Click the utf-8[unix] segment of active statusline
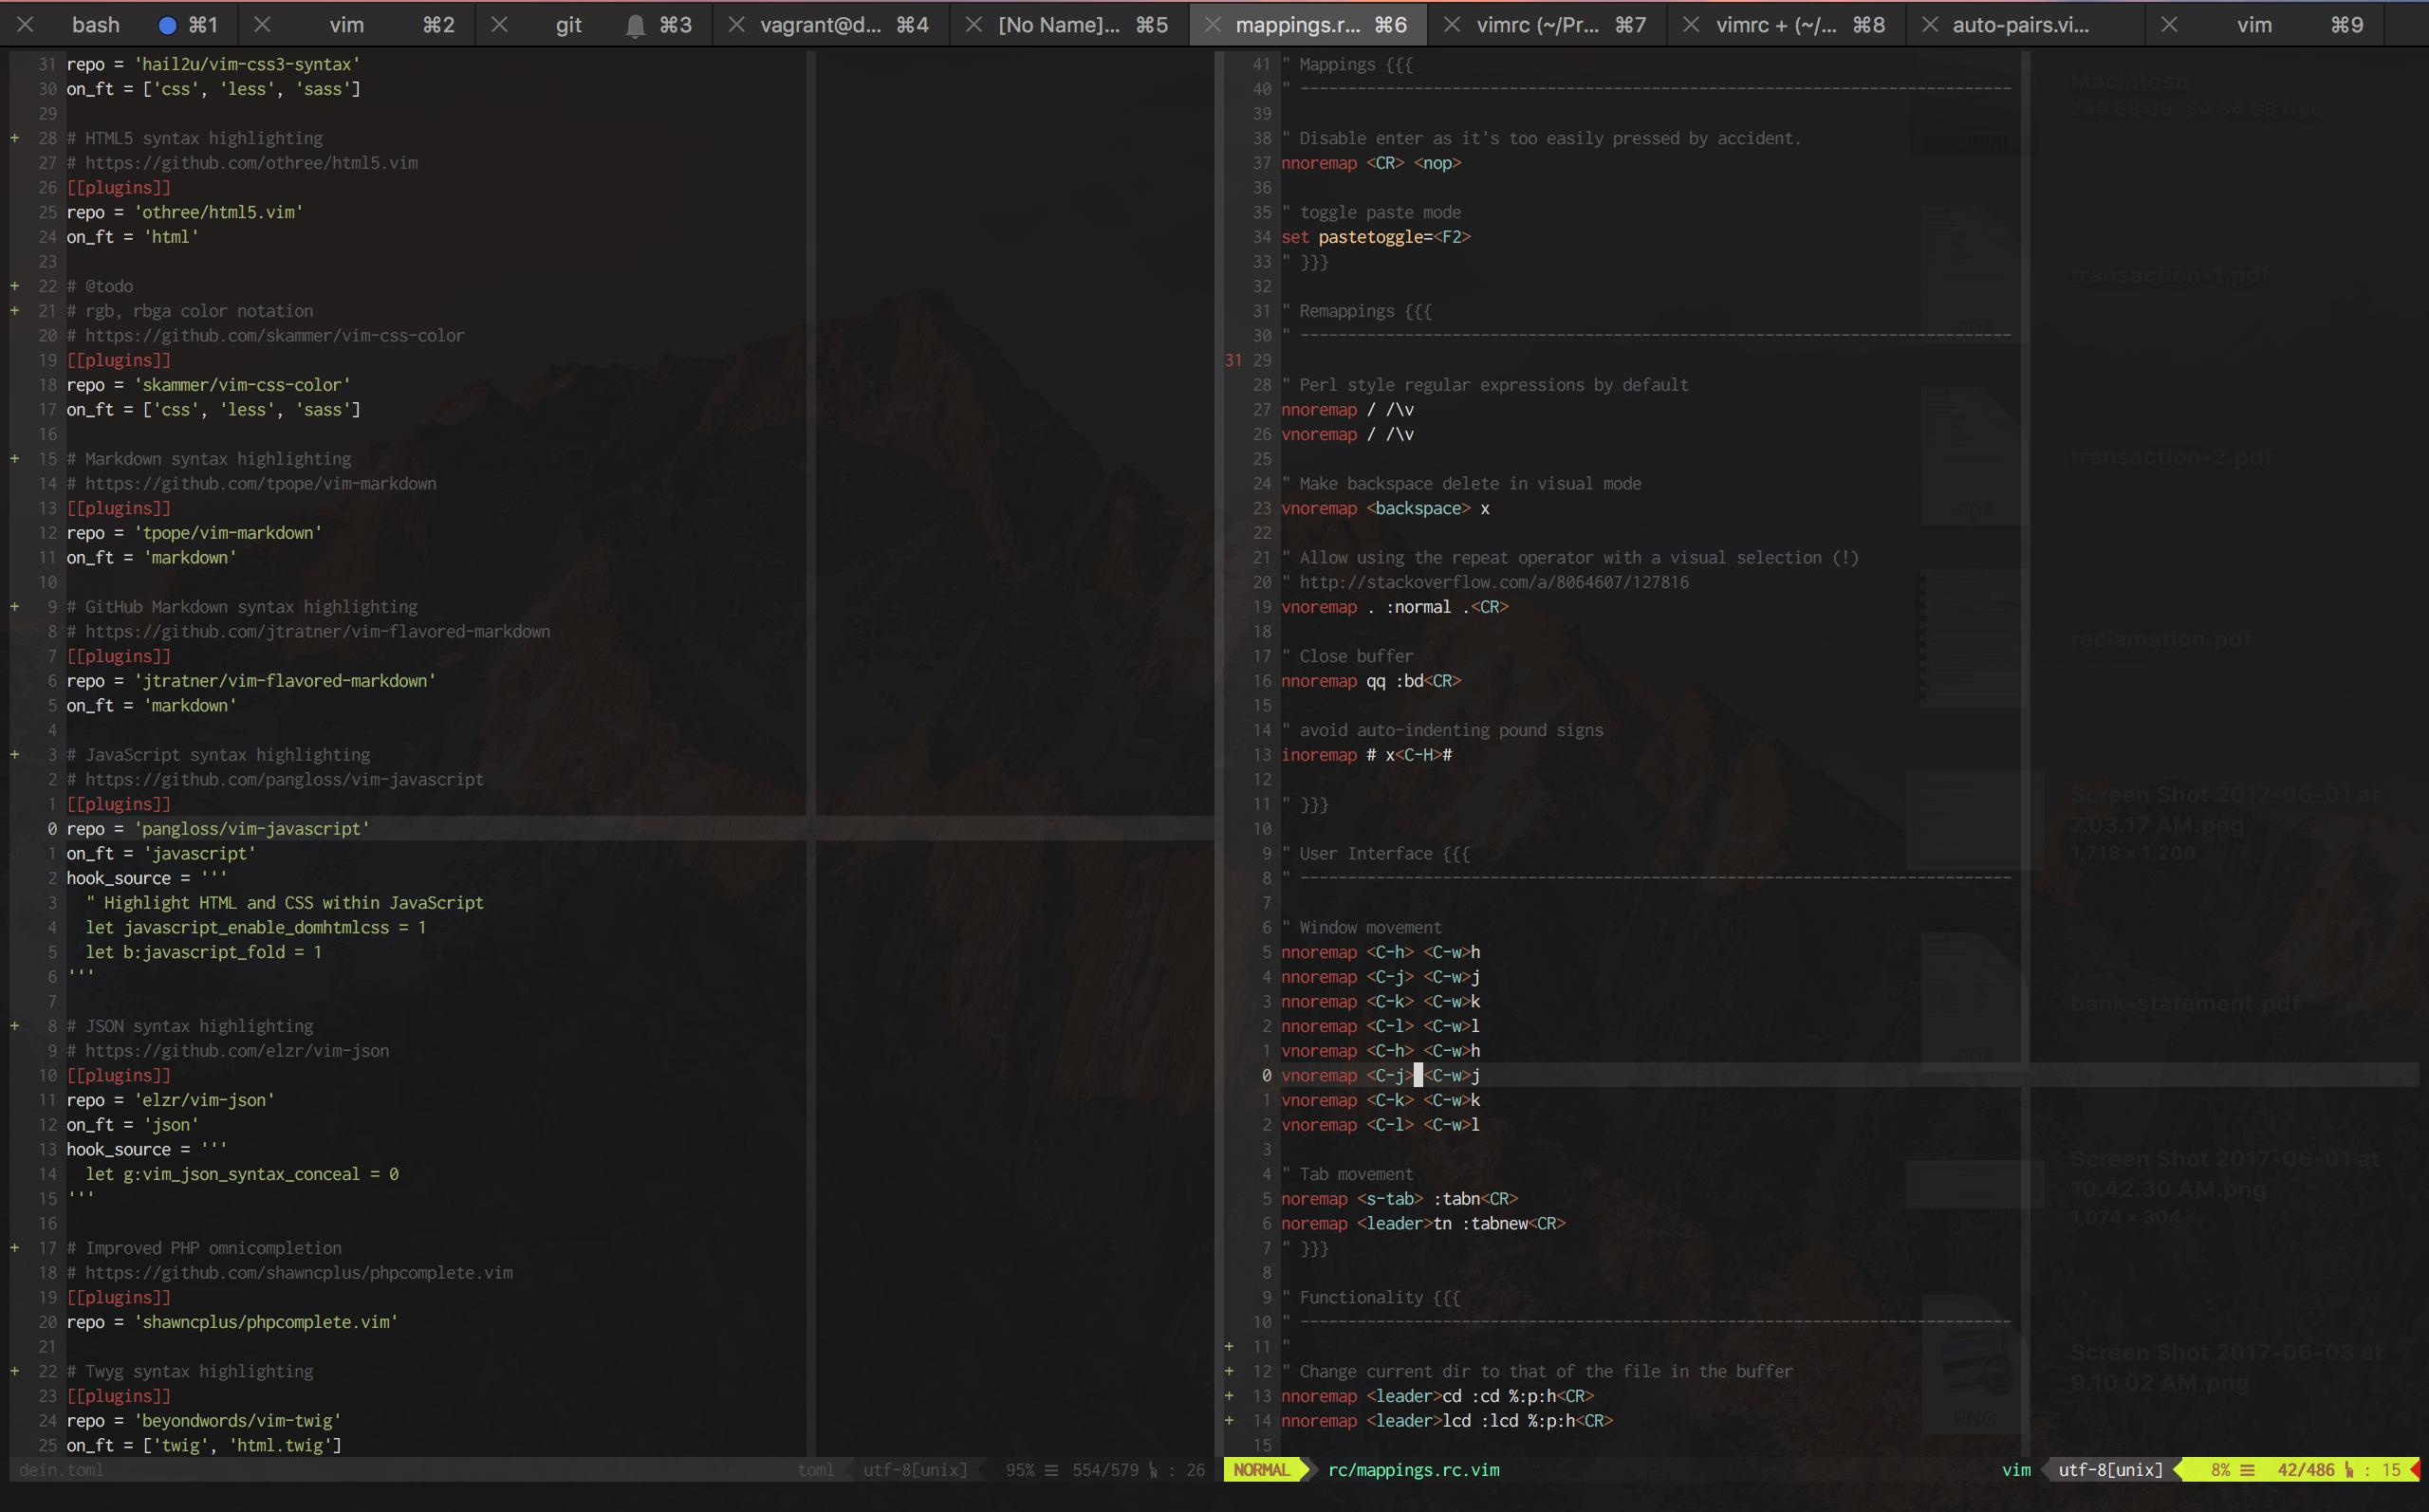The image size is (2429, 1512). tap(2110, 1469)
